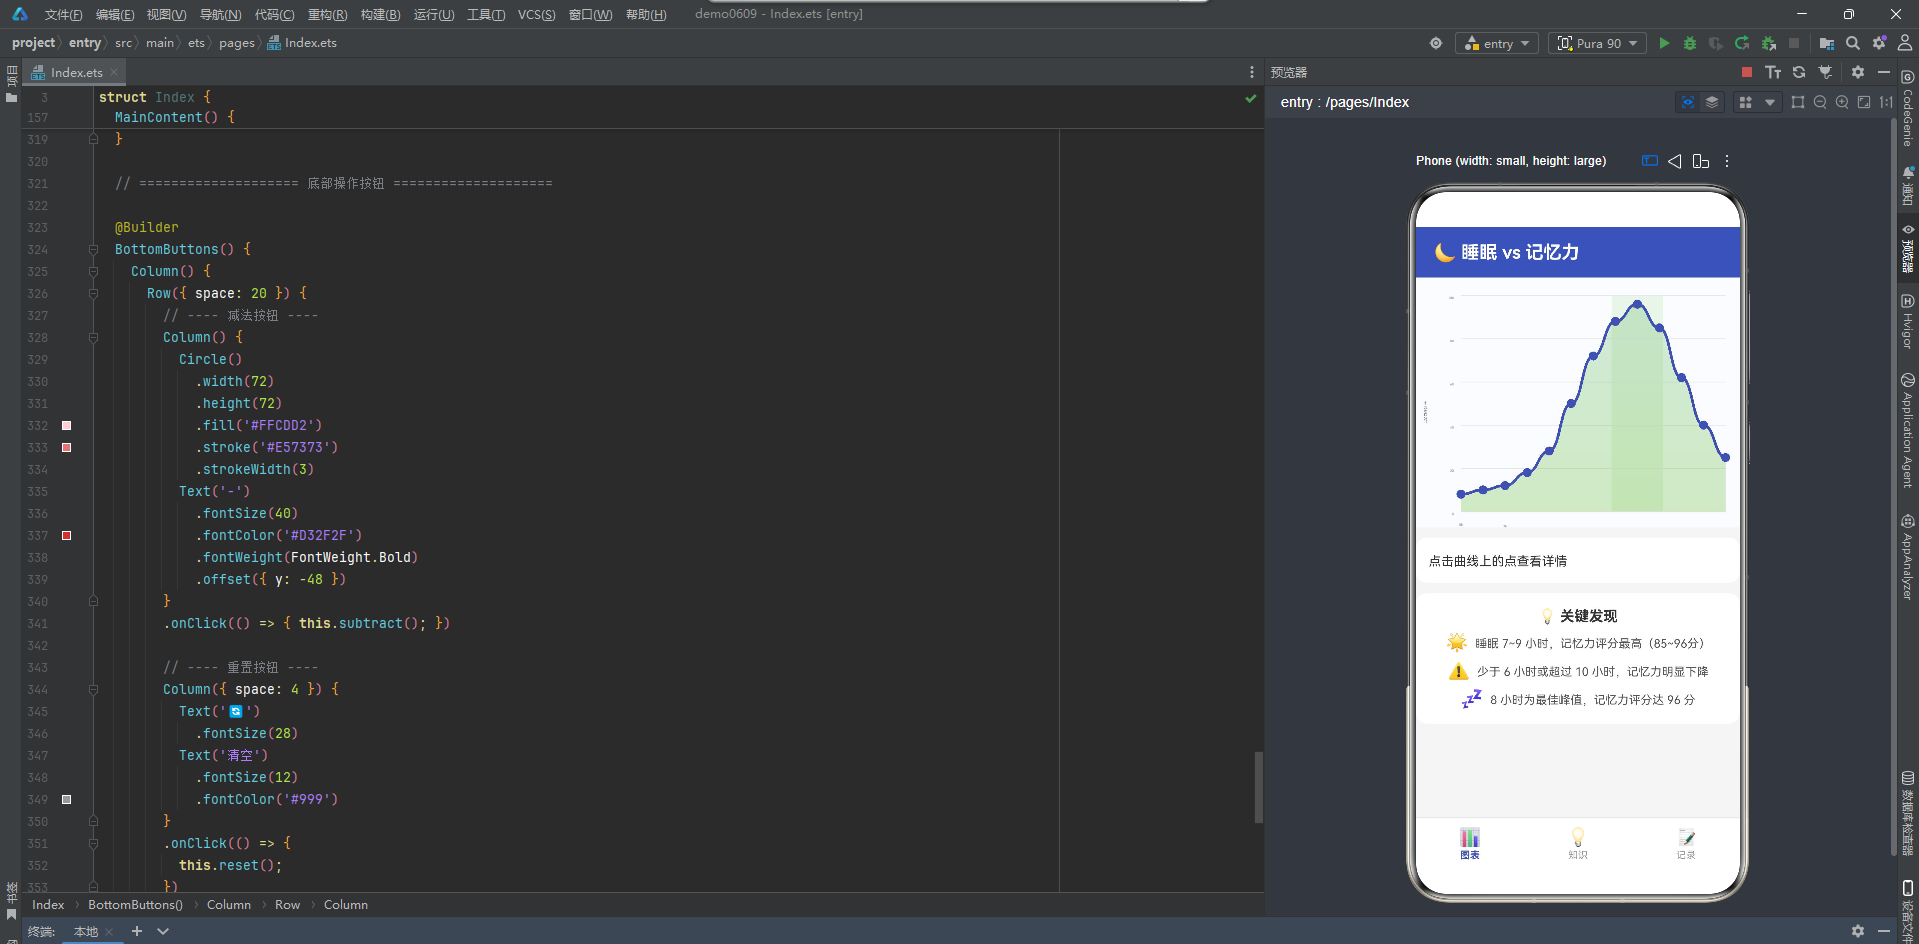Open the entry module dropdown
Screen dimensions: 1919x944
[1497, 43]
